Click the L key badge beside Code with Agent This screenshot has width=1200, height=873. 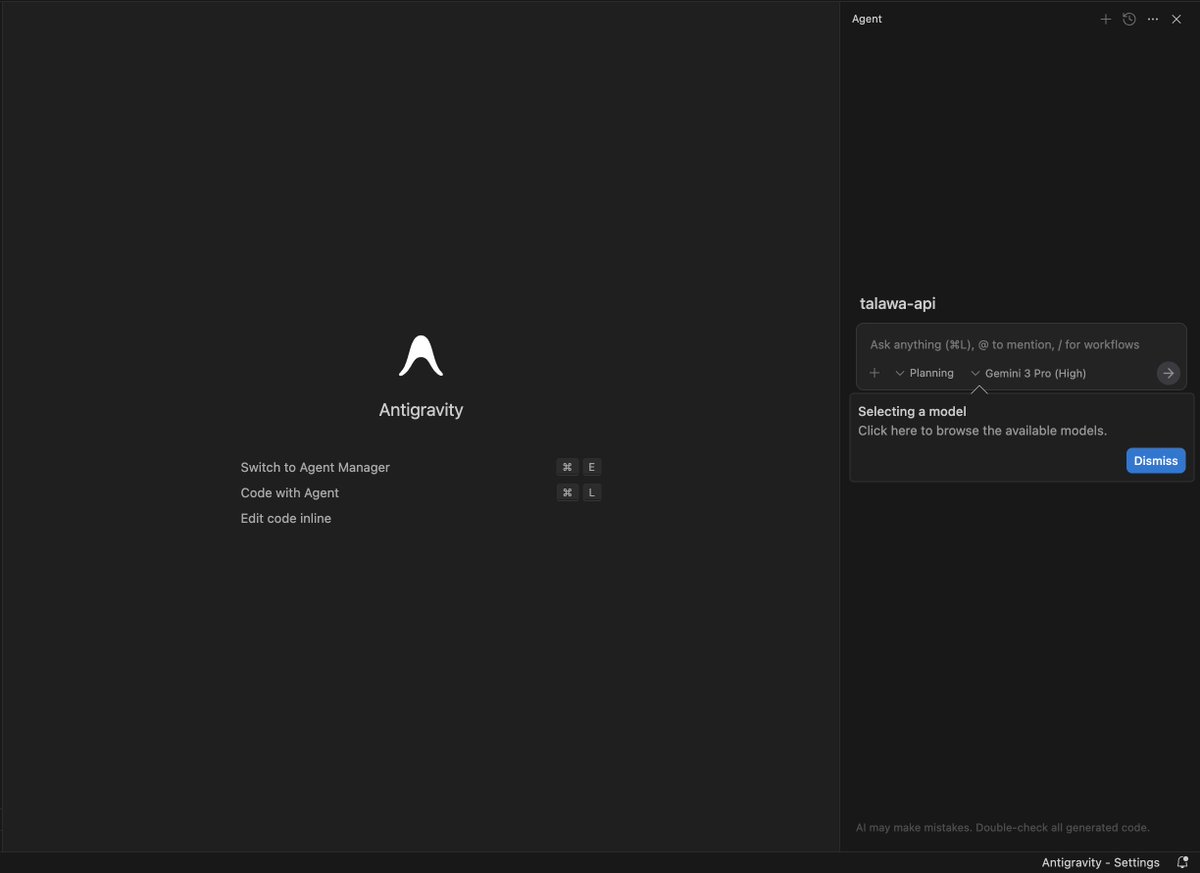point(592,493)
